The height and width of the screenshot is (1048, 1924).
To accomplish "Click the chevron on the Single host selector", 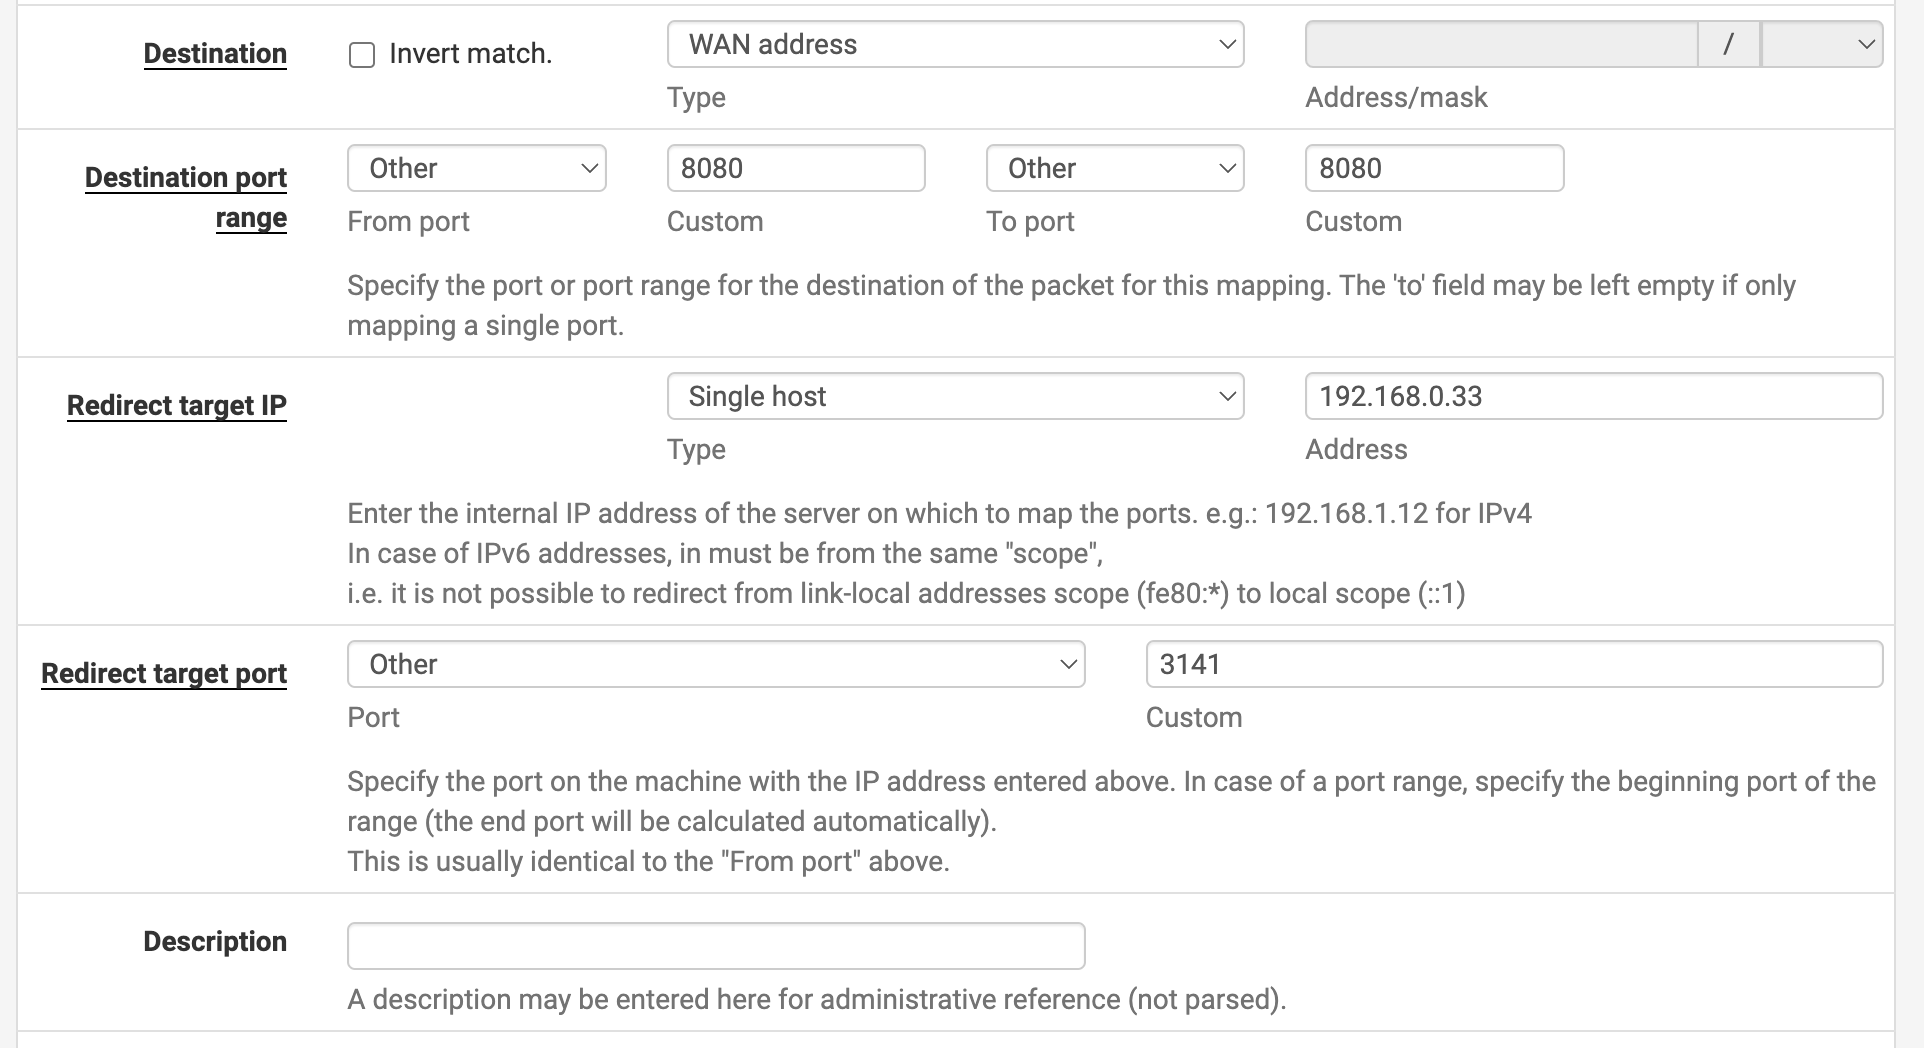I will tap(1228, 397).
